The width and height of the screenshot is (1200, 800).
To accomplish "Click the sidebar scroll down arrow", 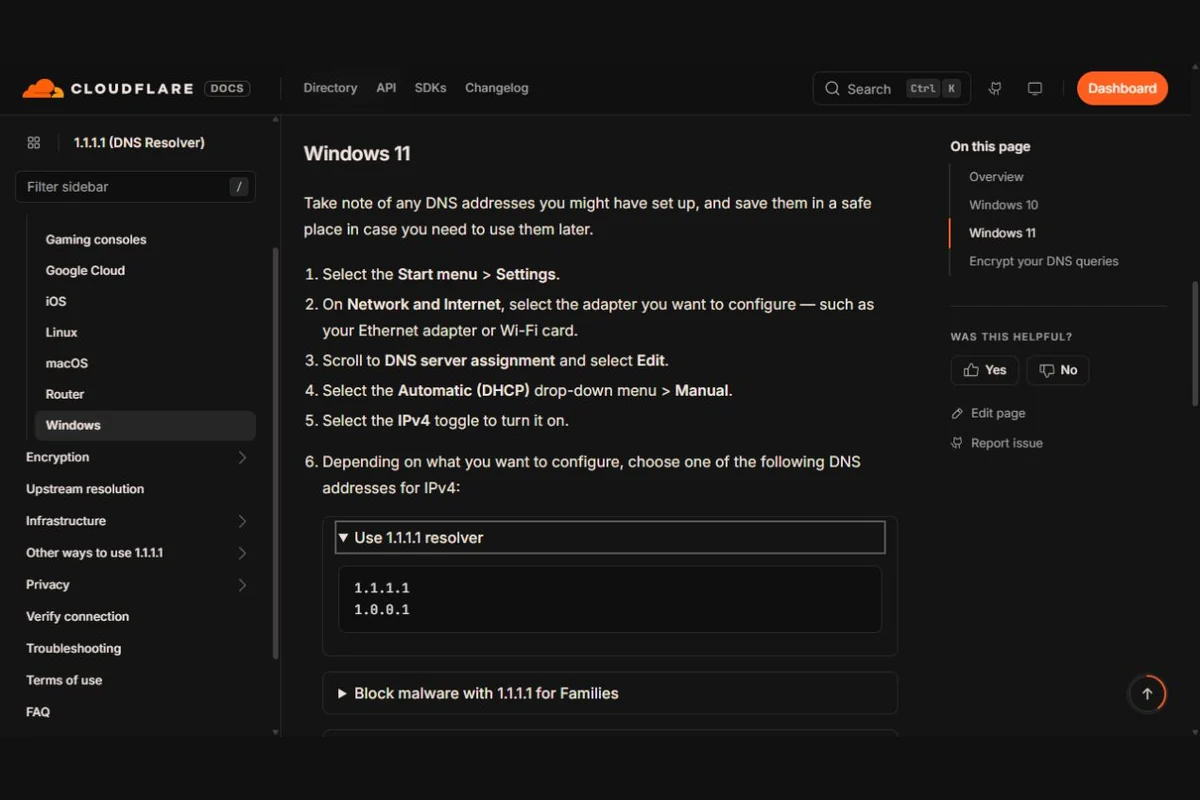I will pyautogui.click(x=276, y=733).
